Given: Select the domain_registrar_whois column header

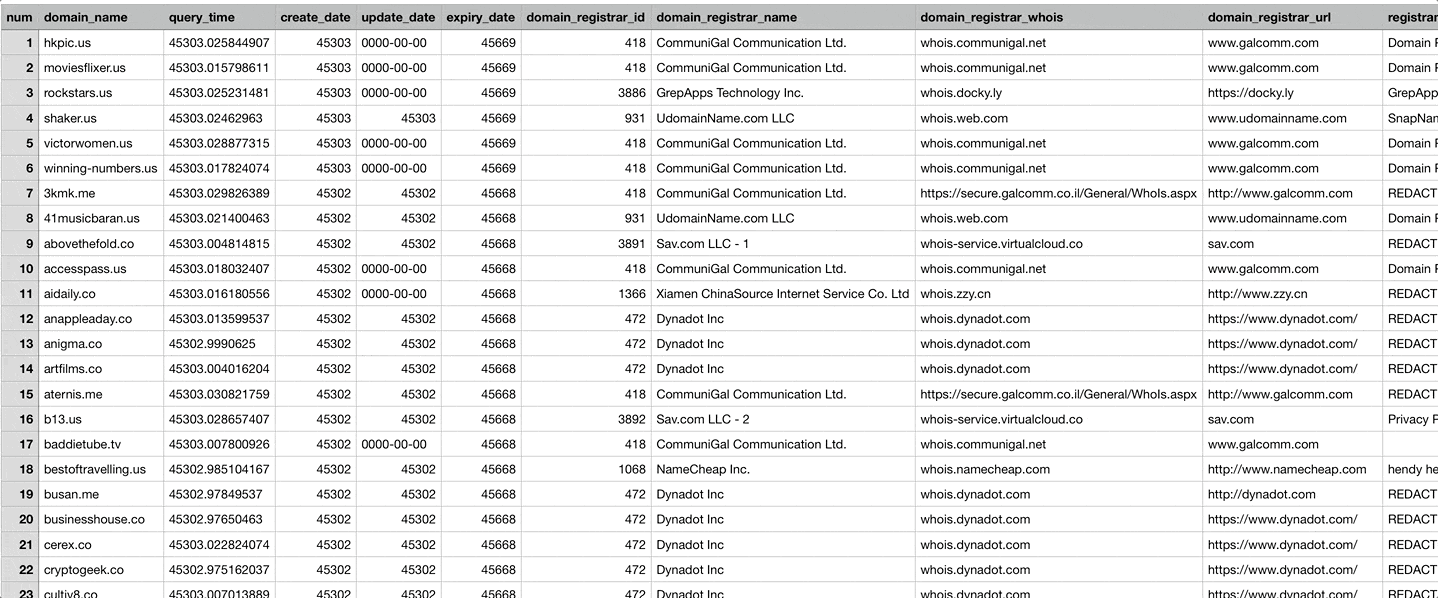Looking at the screenshot, I should [x=991, y=18].
